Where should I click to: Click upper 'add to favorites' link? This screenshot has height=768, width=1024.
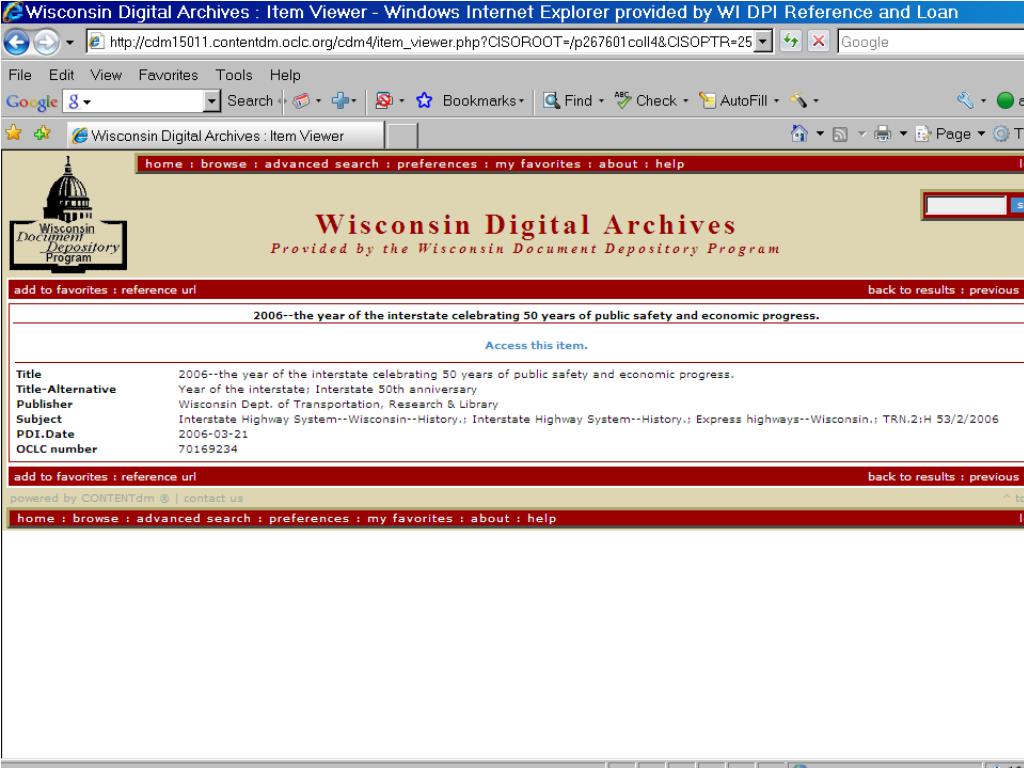pyautogui.click(x=61, y=290)
